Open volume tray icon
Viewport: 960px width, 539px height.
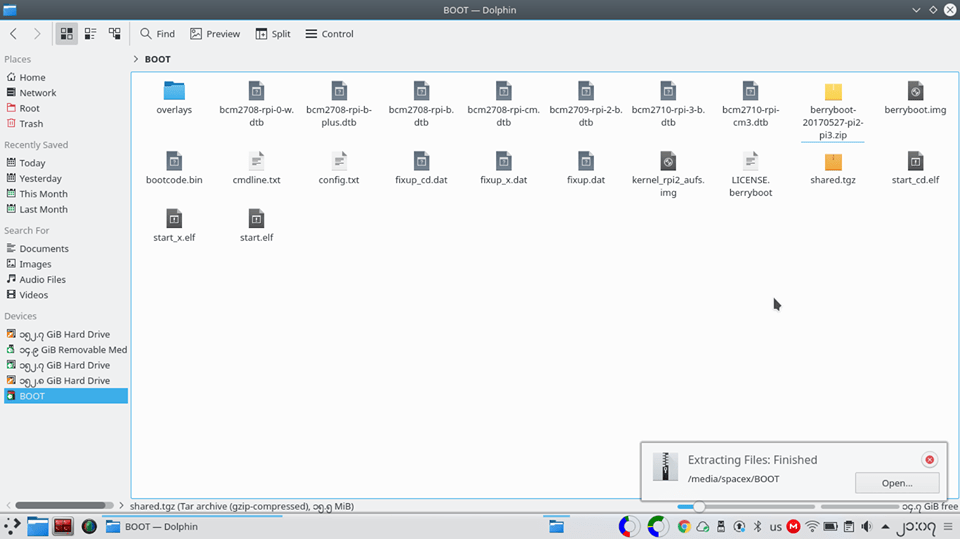(x=866, y=526)
